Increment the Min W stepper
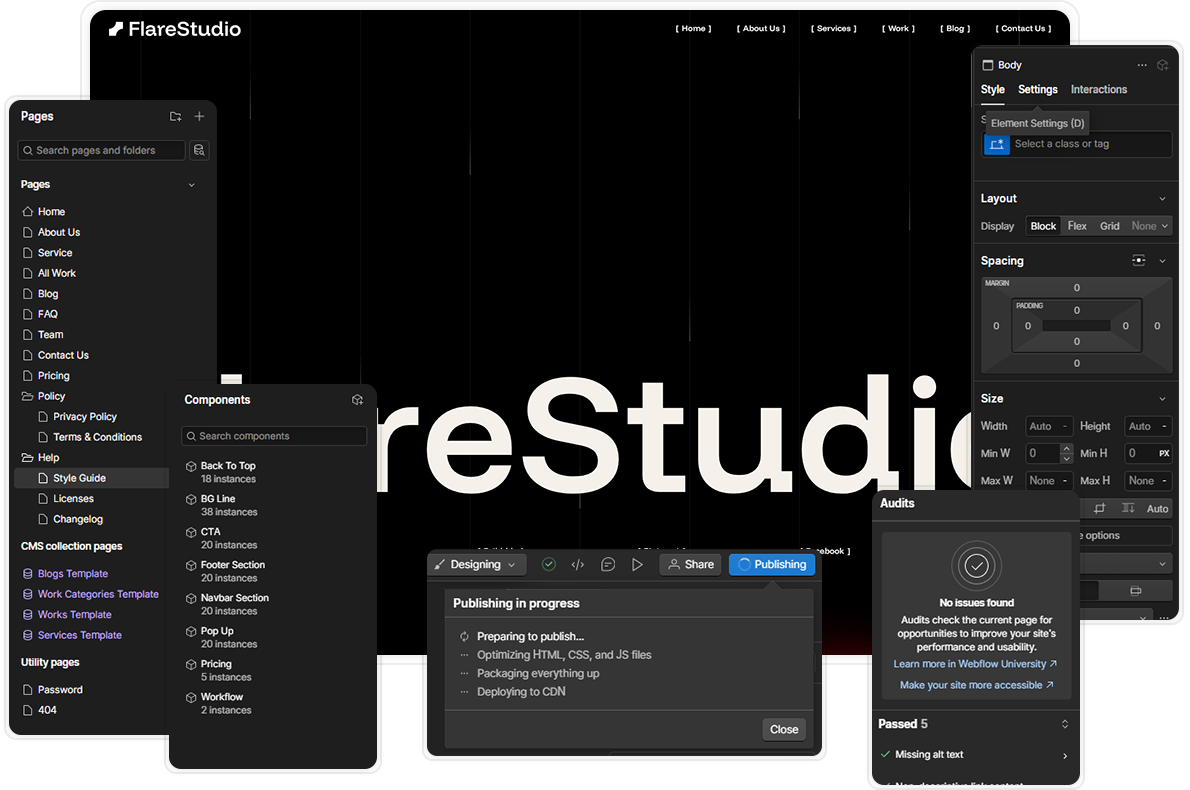Image resolution: width=1190 pixels, height=790 pixels. pyautogui.click(x=1066, y=448)
